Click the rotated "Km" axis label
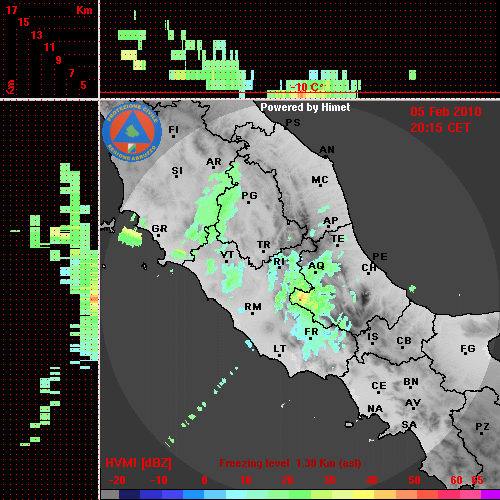This screenshot has width=500, height=500. [11, 87]
